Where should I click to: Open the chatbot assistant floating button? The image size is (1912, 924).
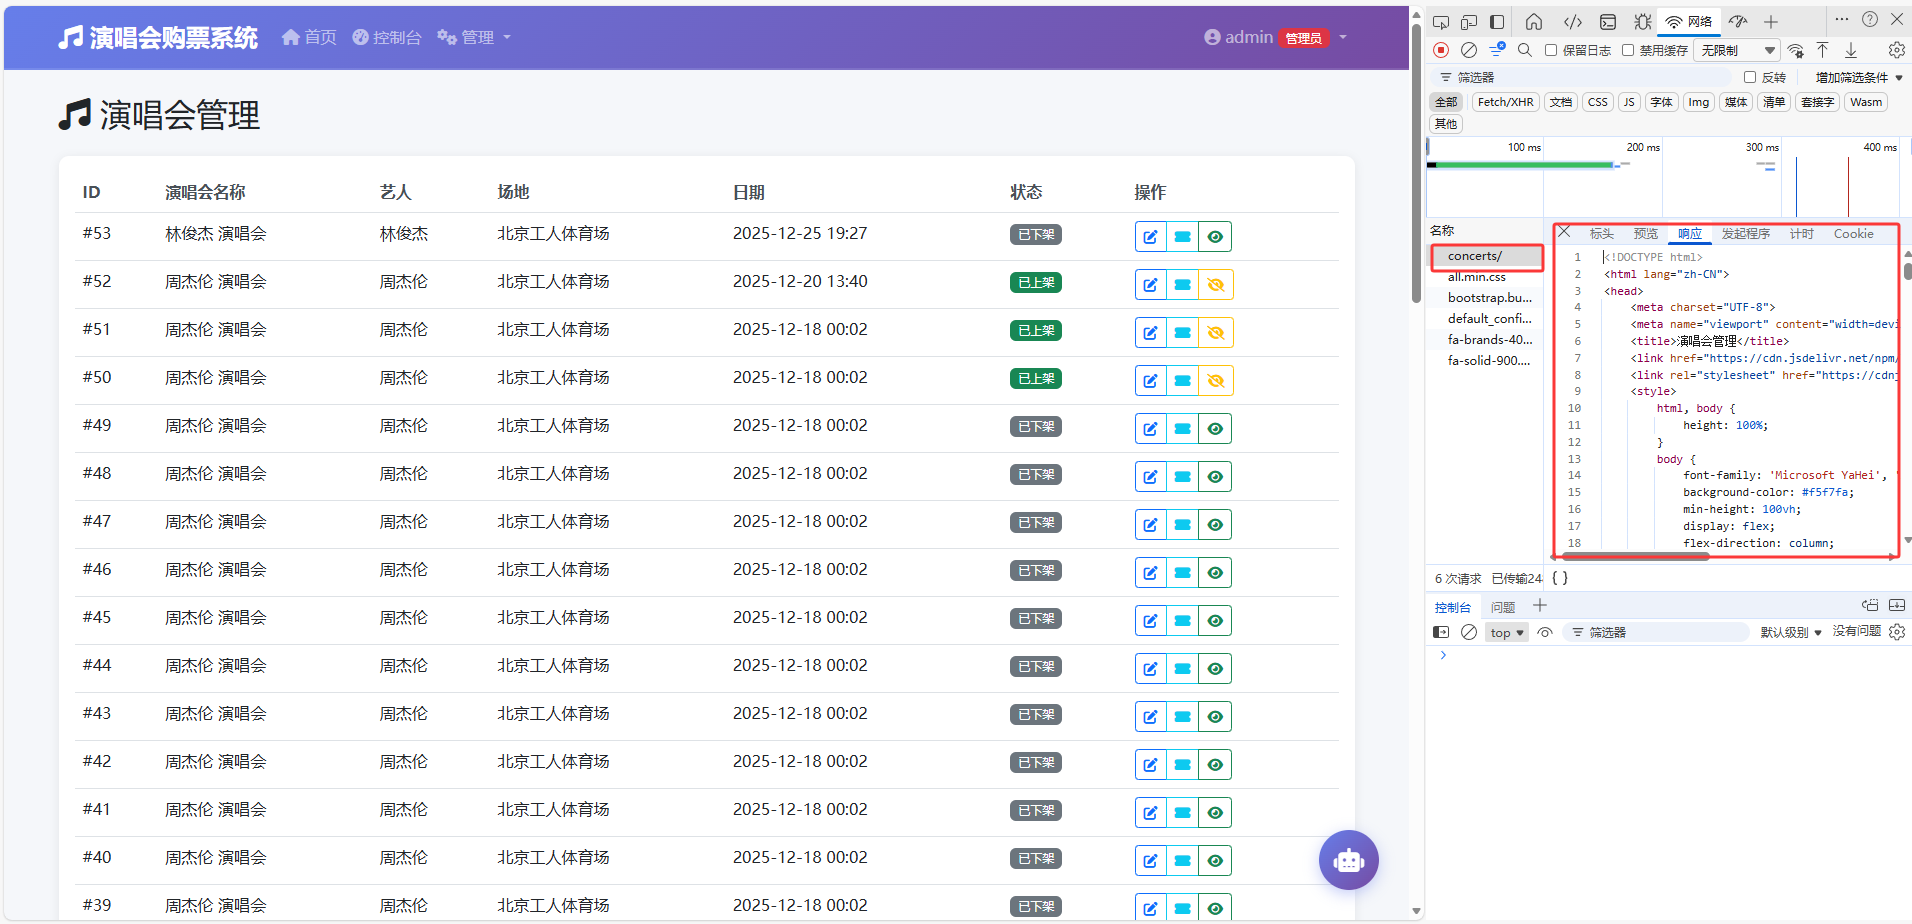[x=1348, y=860]
